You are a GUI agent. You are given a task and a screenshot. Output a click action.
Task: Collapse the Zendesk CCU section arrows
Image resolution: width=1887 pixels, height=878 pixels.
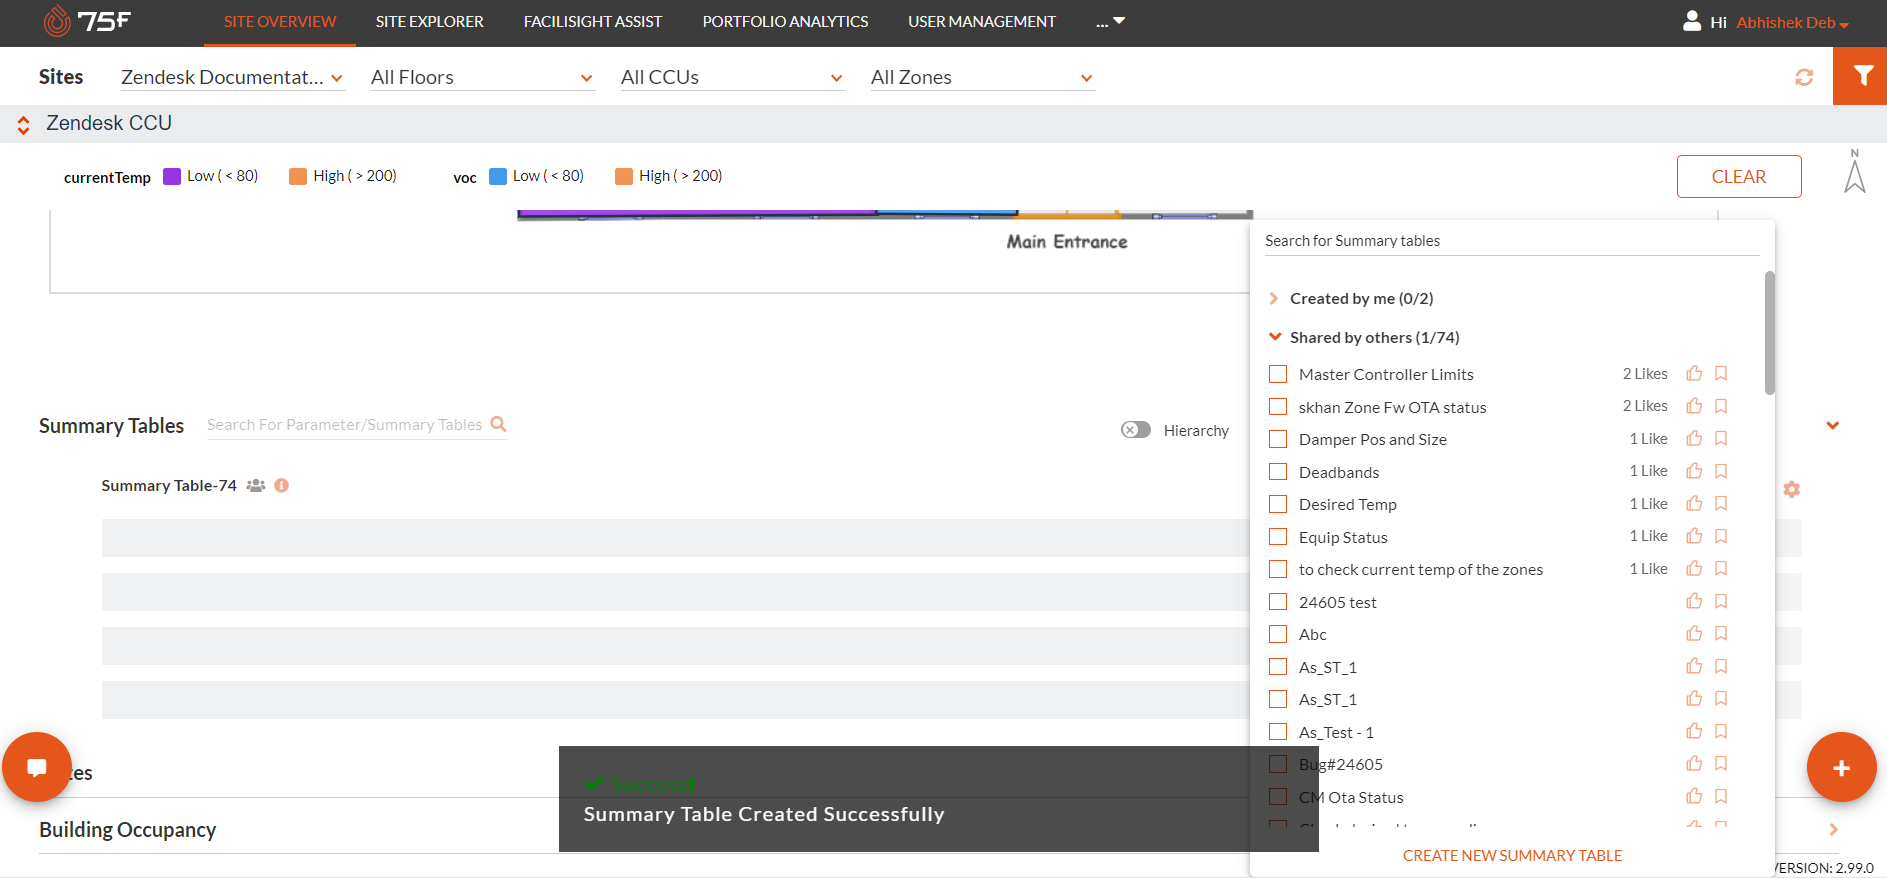point(23,125)
